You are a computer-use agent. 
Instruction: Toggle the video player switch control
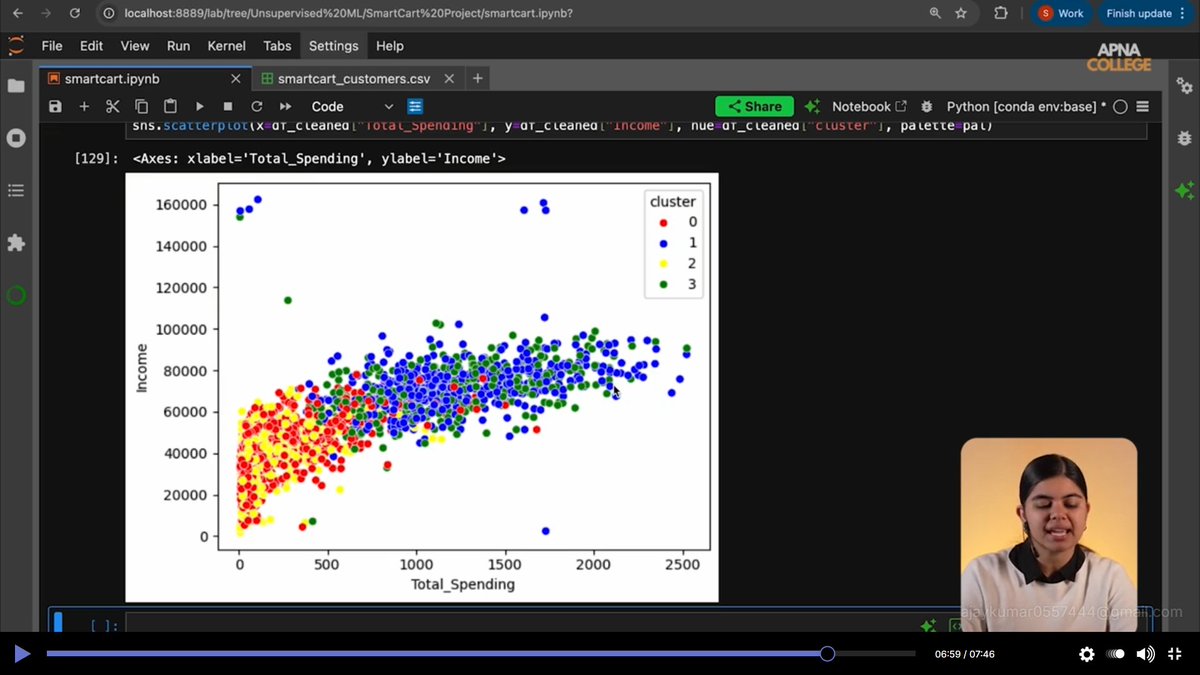(1117, 654)
